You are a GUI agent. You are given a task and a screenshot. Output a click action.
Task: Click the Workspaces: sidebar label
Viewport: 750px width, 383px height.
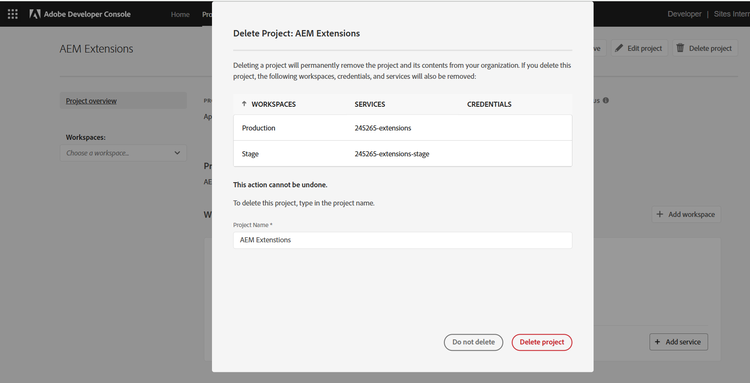86,137
